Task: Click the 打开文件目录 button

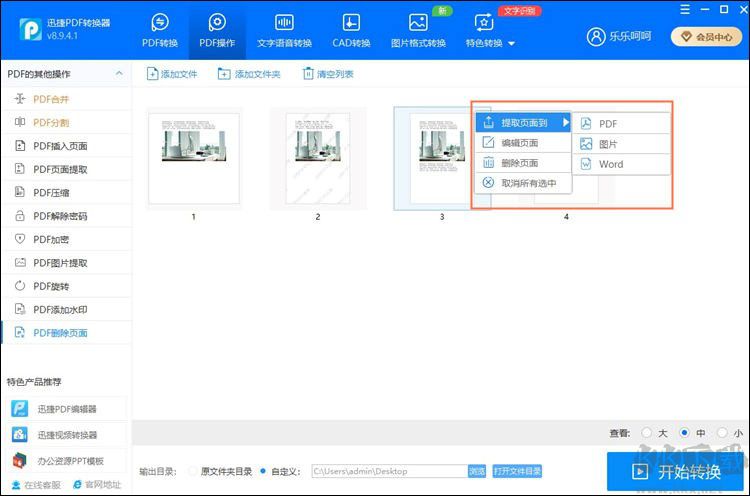Action: (517, 471)
